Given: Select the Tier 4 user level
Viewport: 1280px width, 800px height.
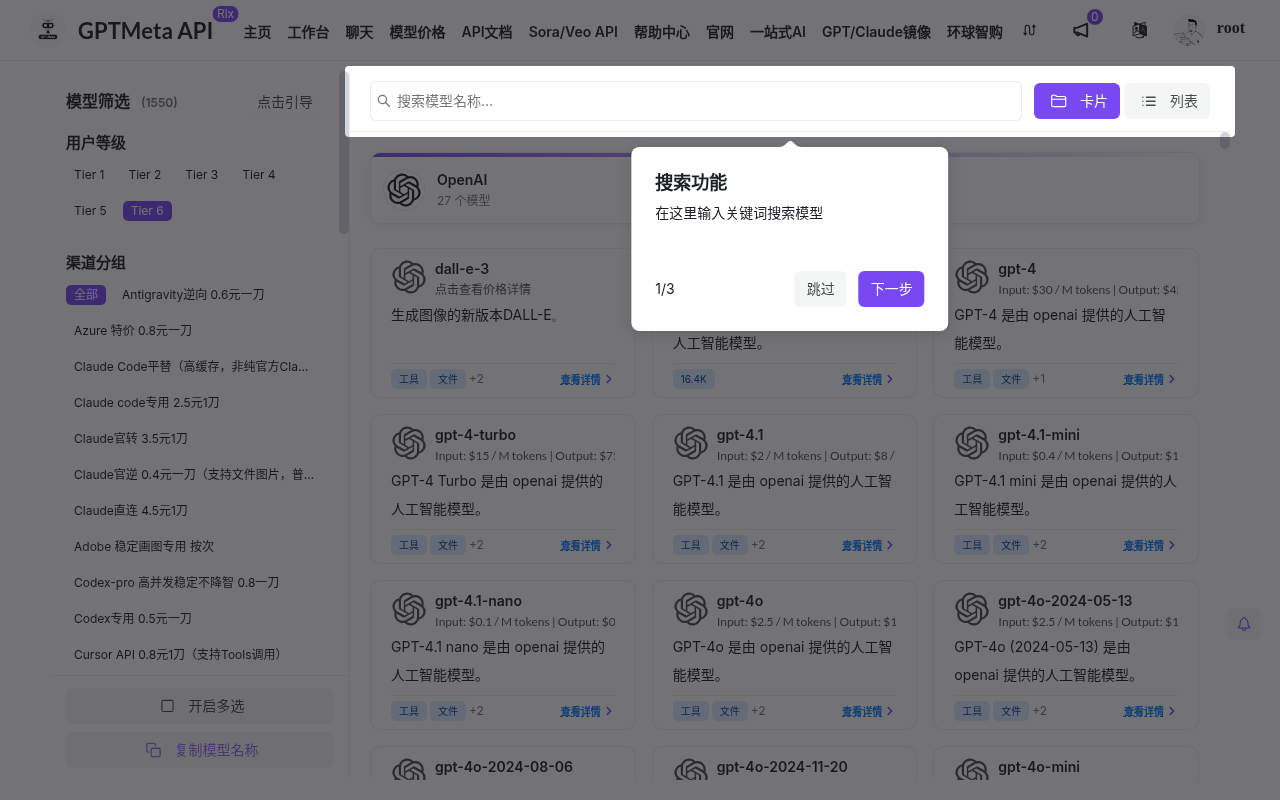Looking at the screenshot, I should 259,175.
